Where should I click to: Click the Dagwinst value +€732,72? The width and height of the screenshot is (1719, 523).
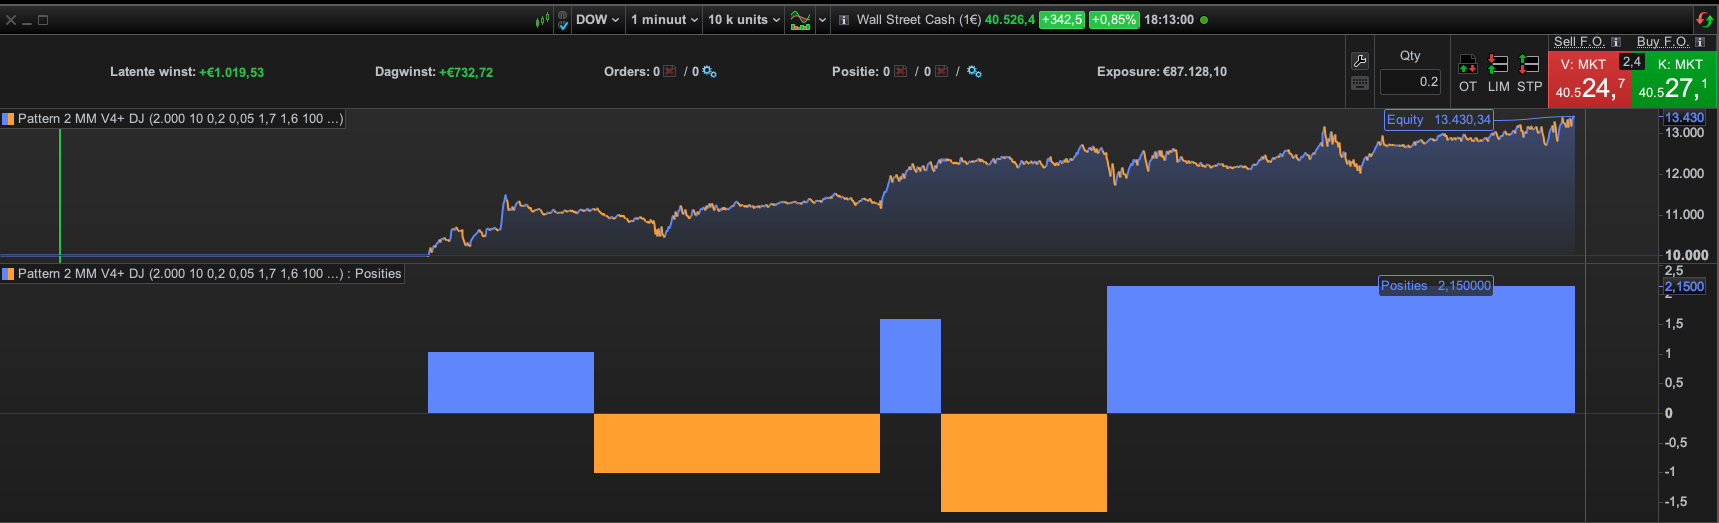[466, 72]
